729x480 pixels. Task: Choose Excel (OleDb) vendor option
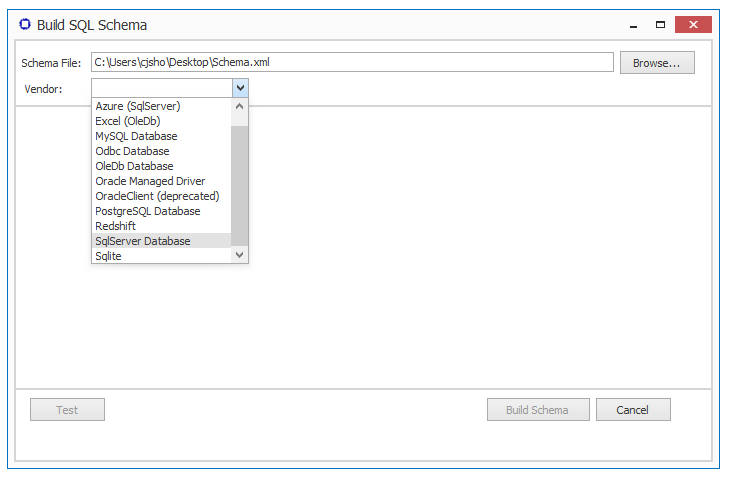tap(161, 121)
